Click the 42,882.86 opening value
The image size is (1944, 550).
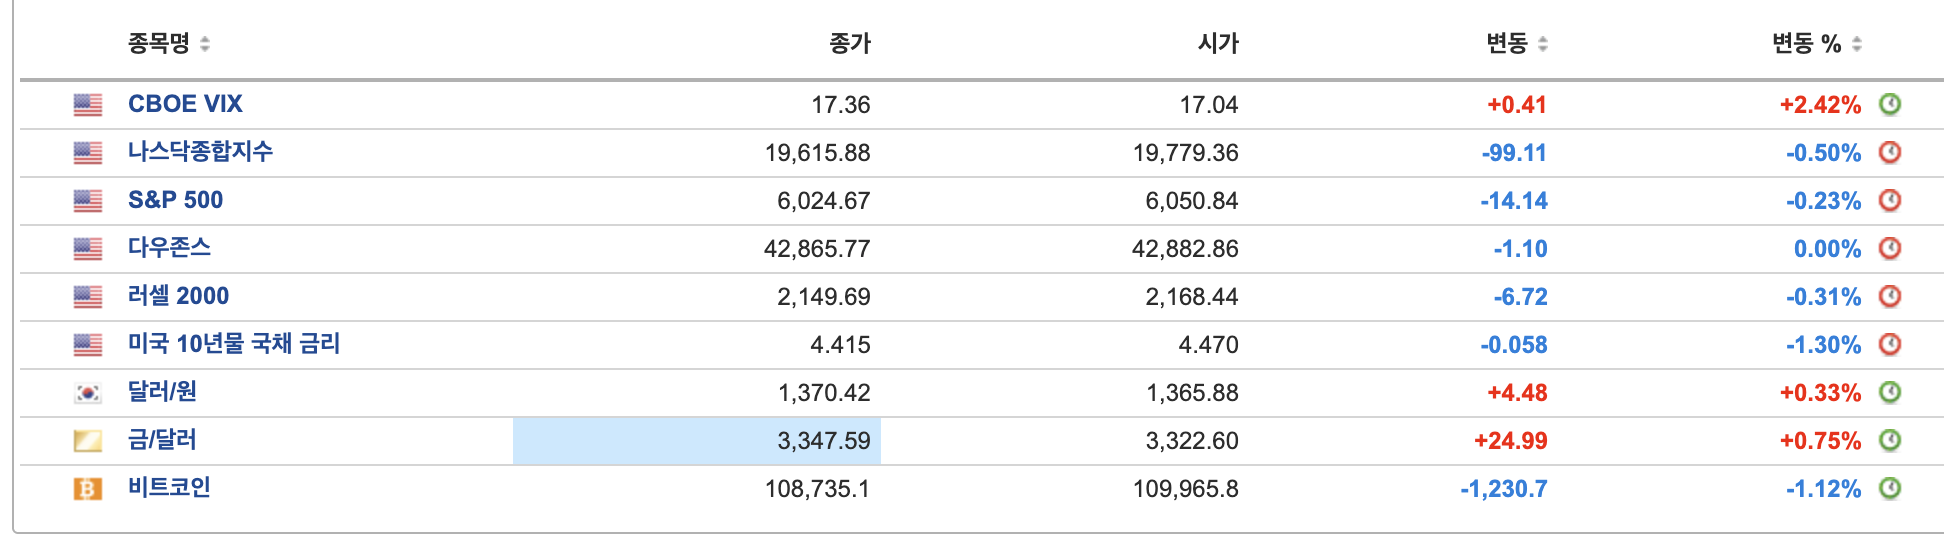point(1185,249)
